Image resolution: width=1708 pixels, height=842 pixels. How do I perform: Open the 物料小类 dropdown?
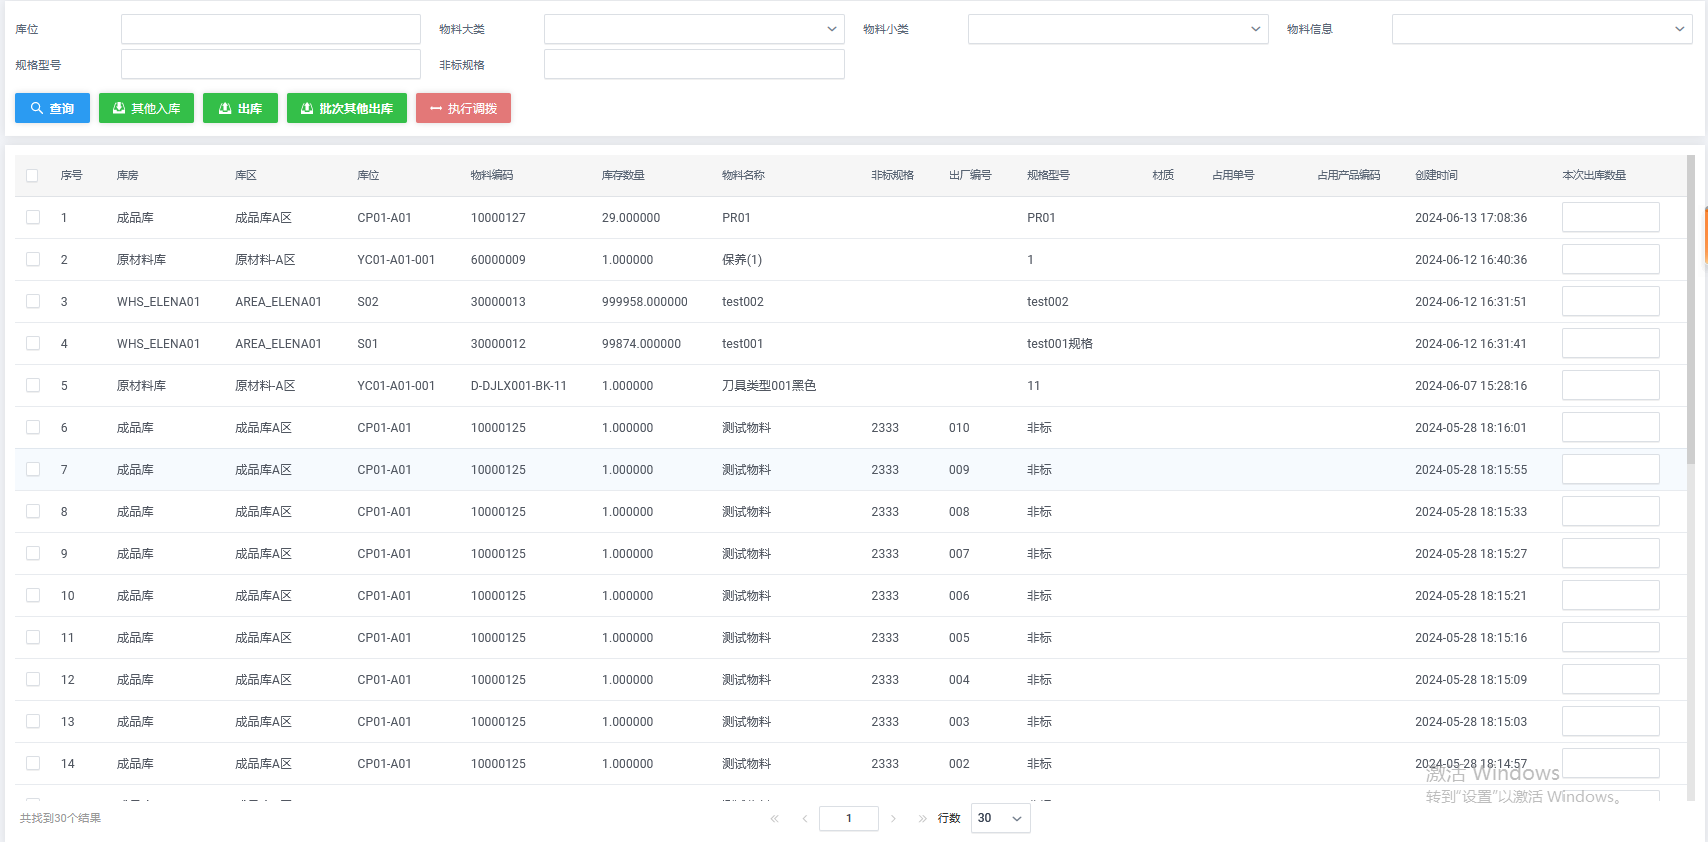pos(1118,29)
